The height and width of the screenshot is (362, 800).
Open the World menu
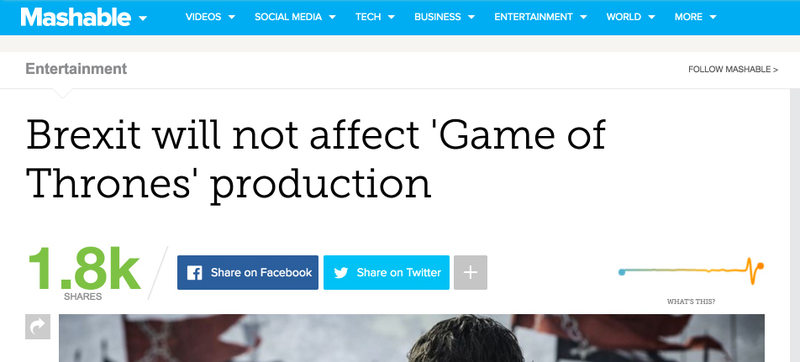tap(623, 17)
